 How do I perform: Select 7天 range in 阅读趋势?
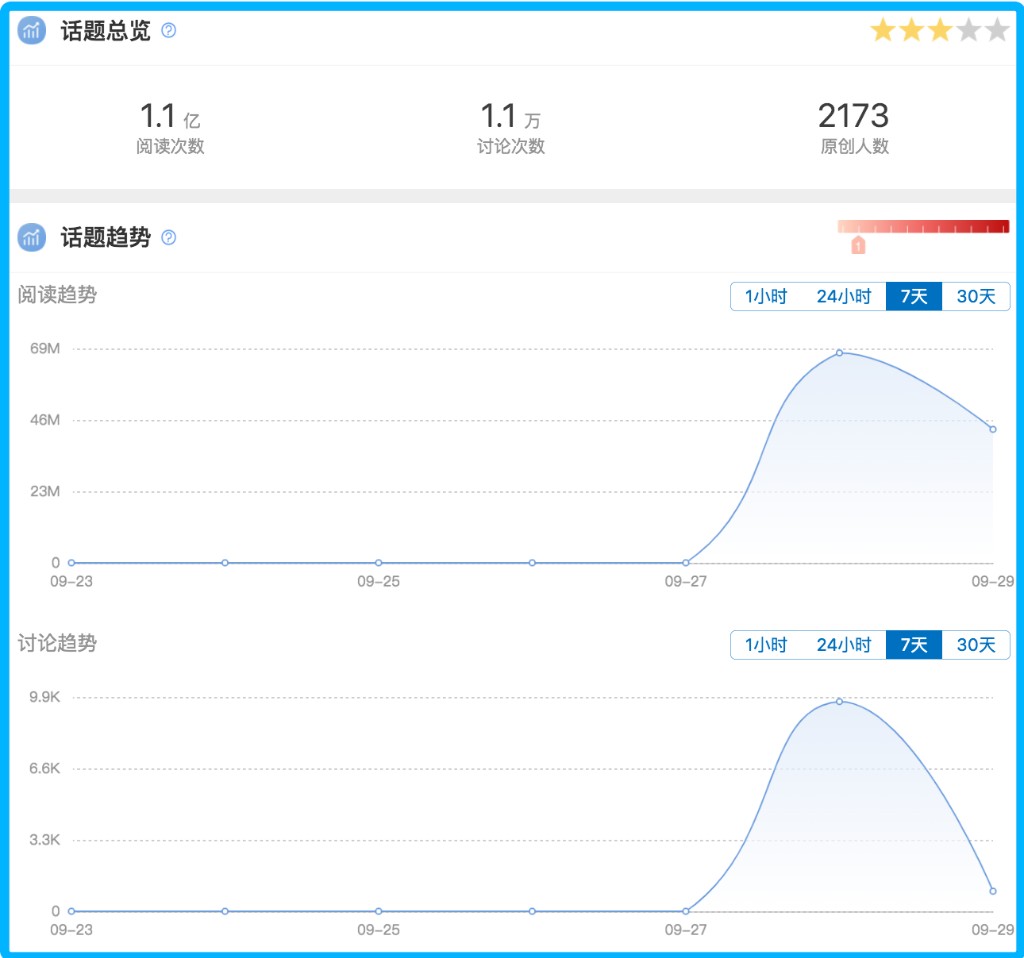[913, 297]
